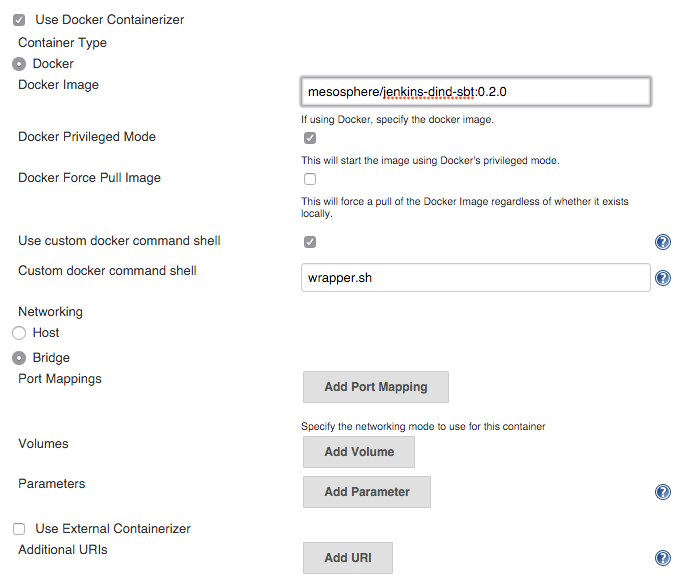
Task: Click the 'Docker' radio label text
Action: click(x=53, y=64)
